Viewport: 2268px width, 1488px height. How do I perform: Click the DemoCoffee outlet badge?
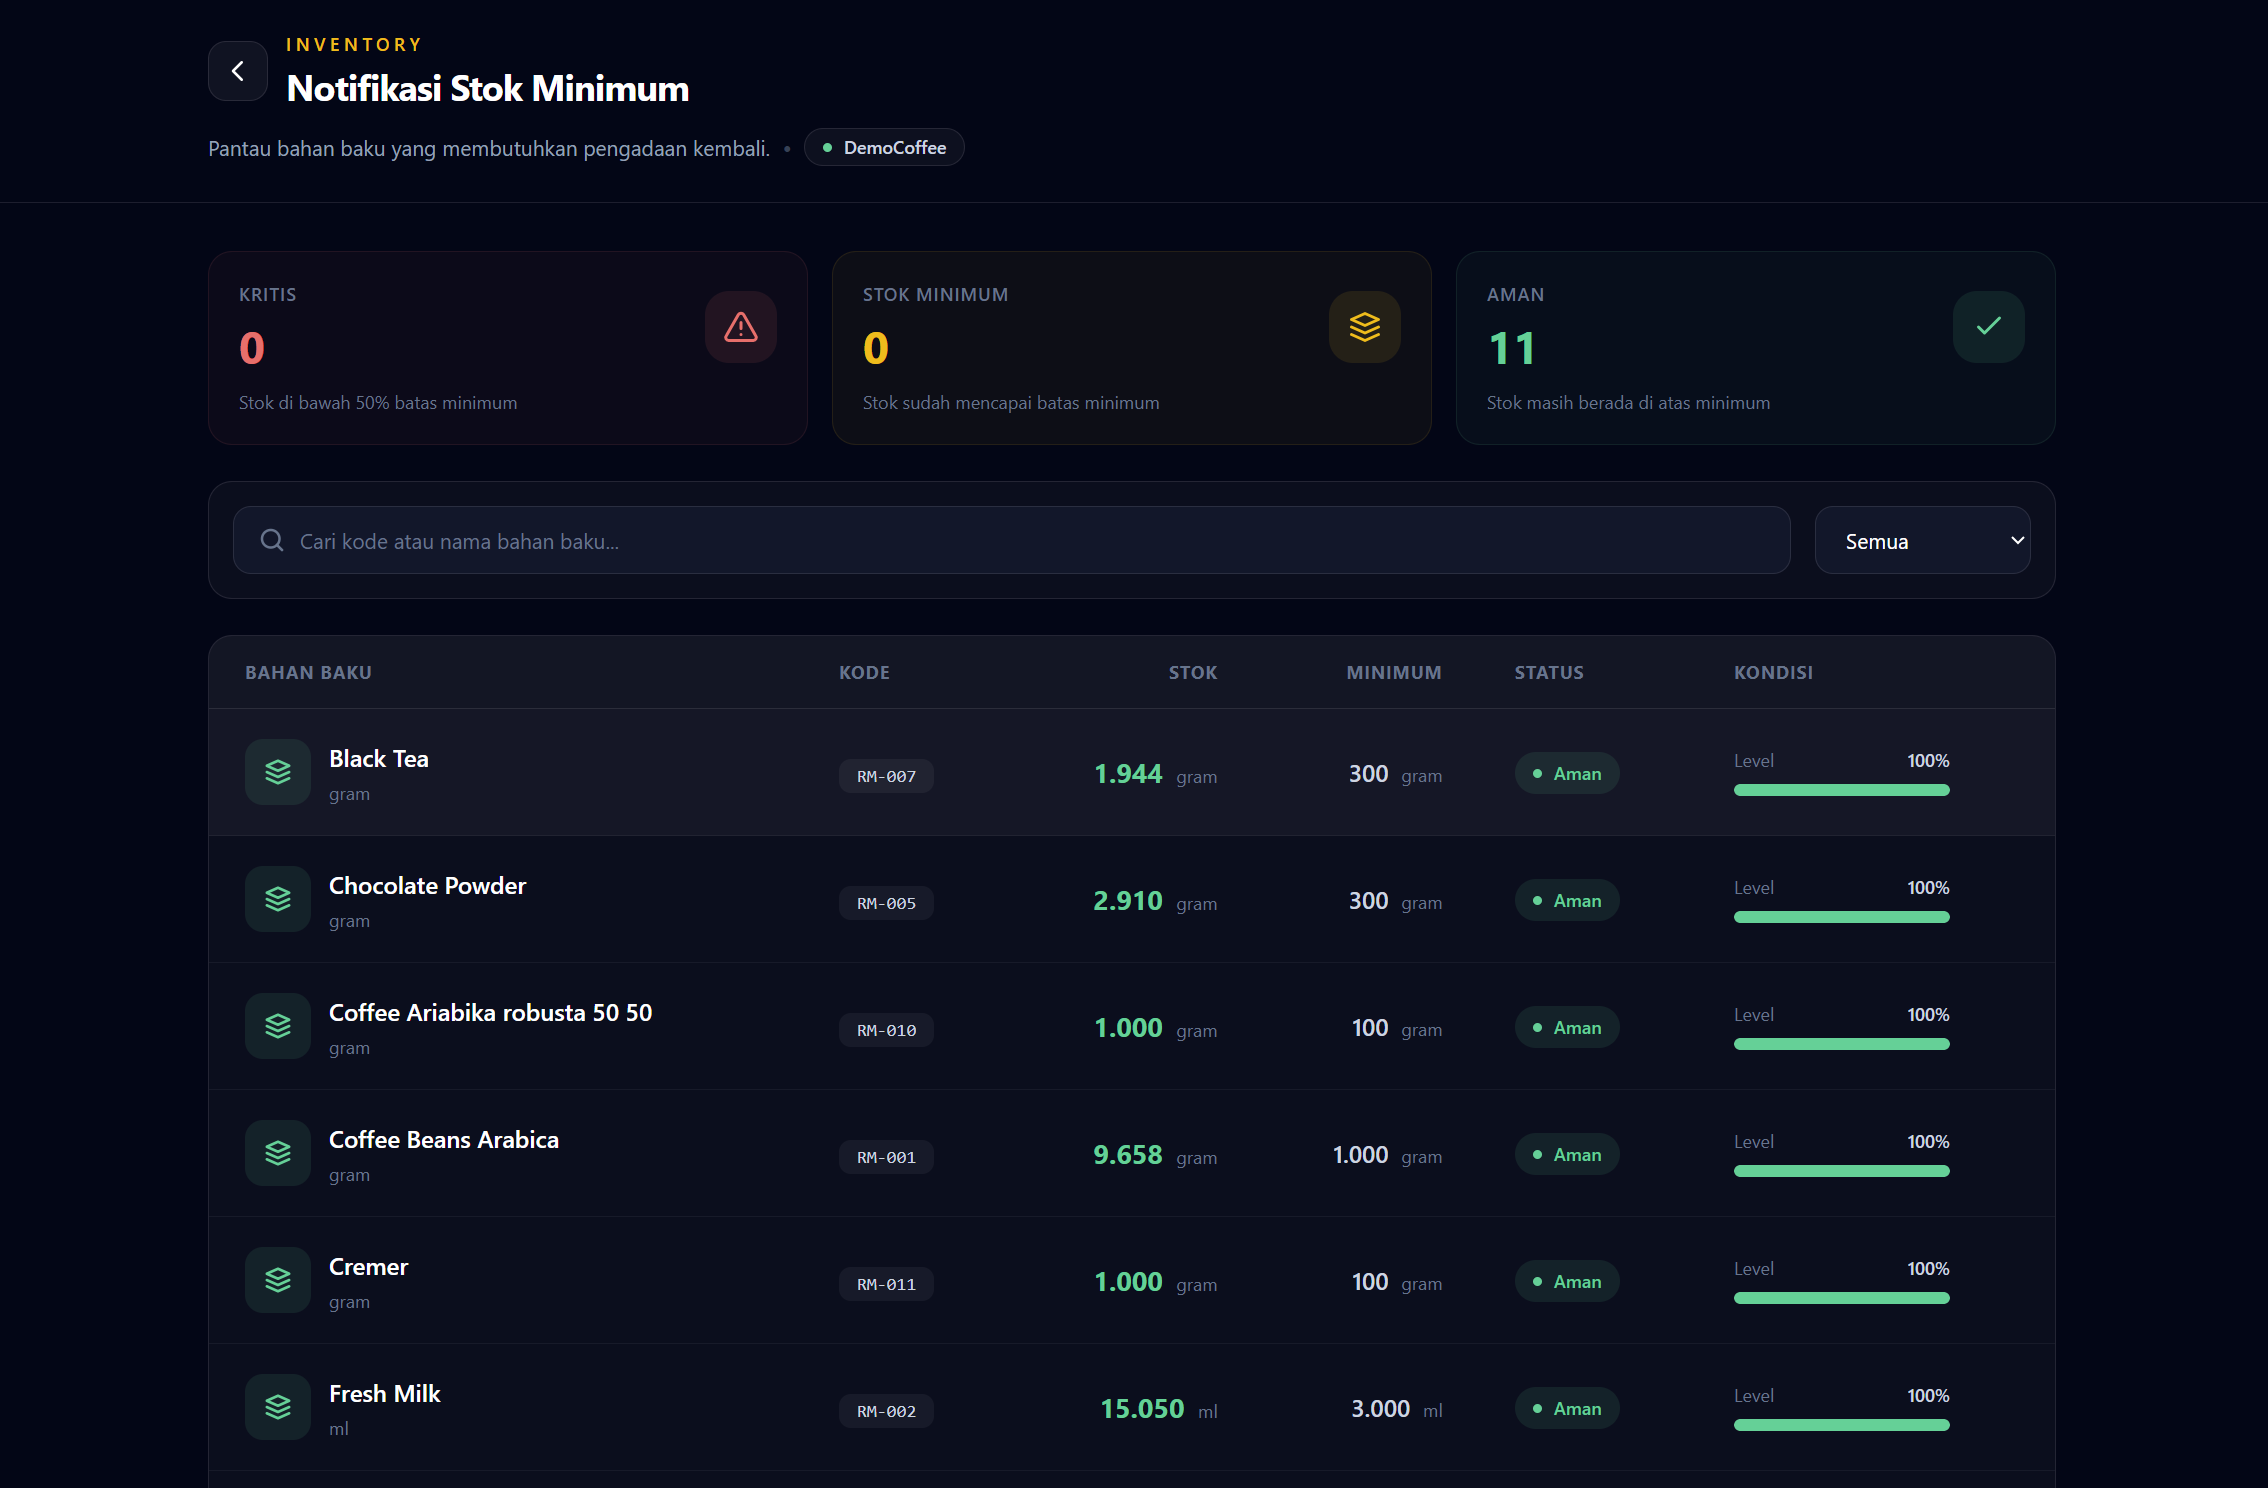[x=884, y=147]
